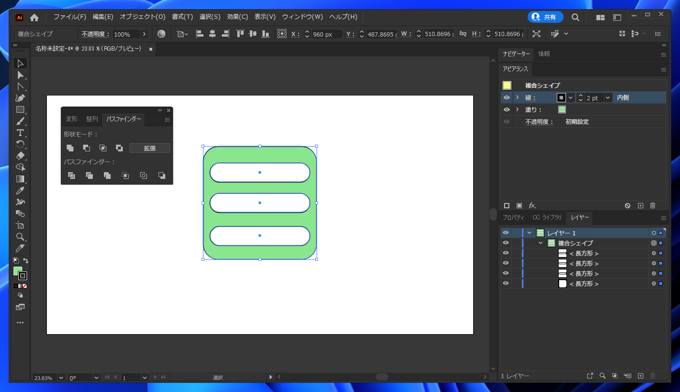The image size is (680, 392).
Task: Select the Pen tool
Action: point(20,98)
